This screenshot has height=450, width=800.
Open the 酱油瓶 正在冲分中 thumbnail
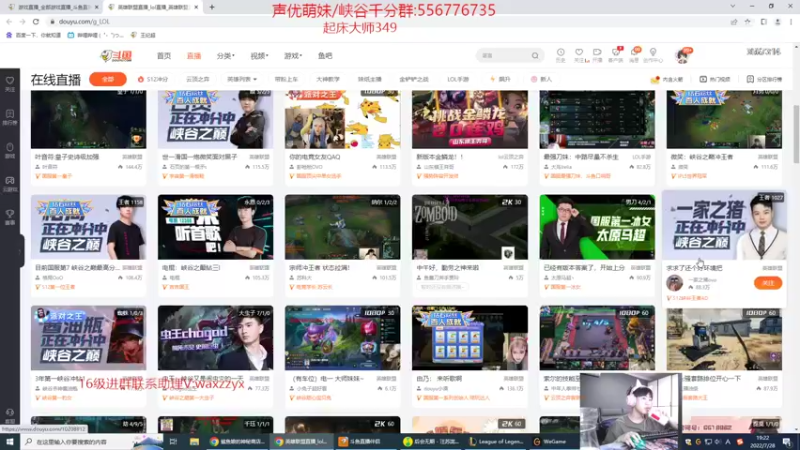pos(88,338)
